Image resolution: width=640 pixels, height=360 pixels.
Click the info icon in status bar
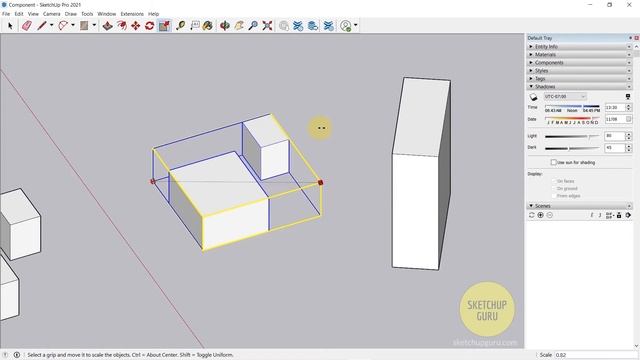(17, 355)
